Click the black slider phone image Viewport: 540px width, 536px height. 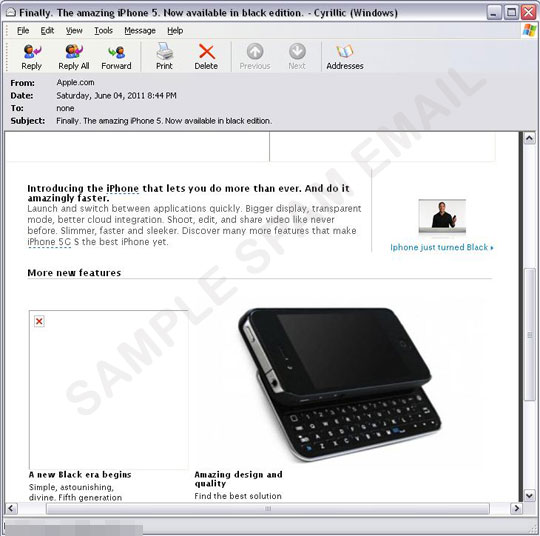point(339,384)
